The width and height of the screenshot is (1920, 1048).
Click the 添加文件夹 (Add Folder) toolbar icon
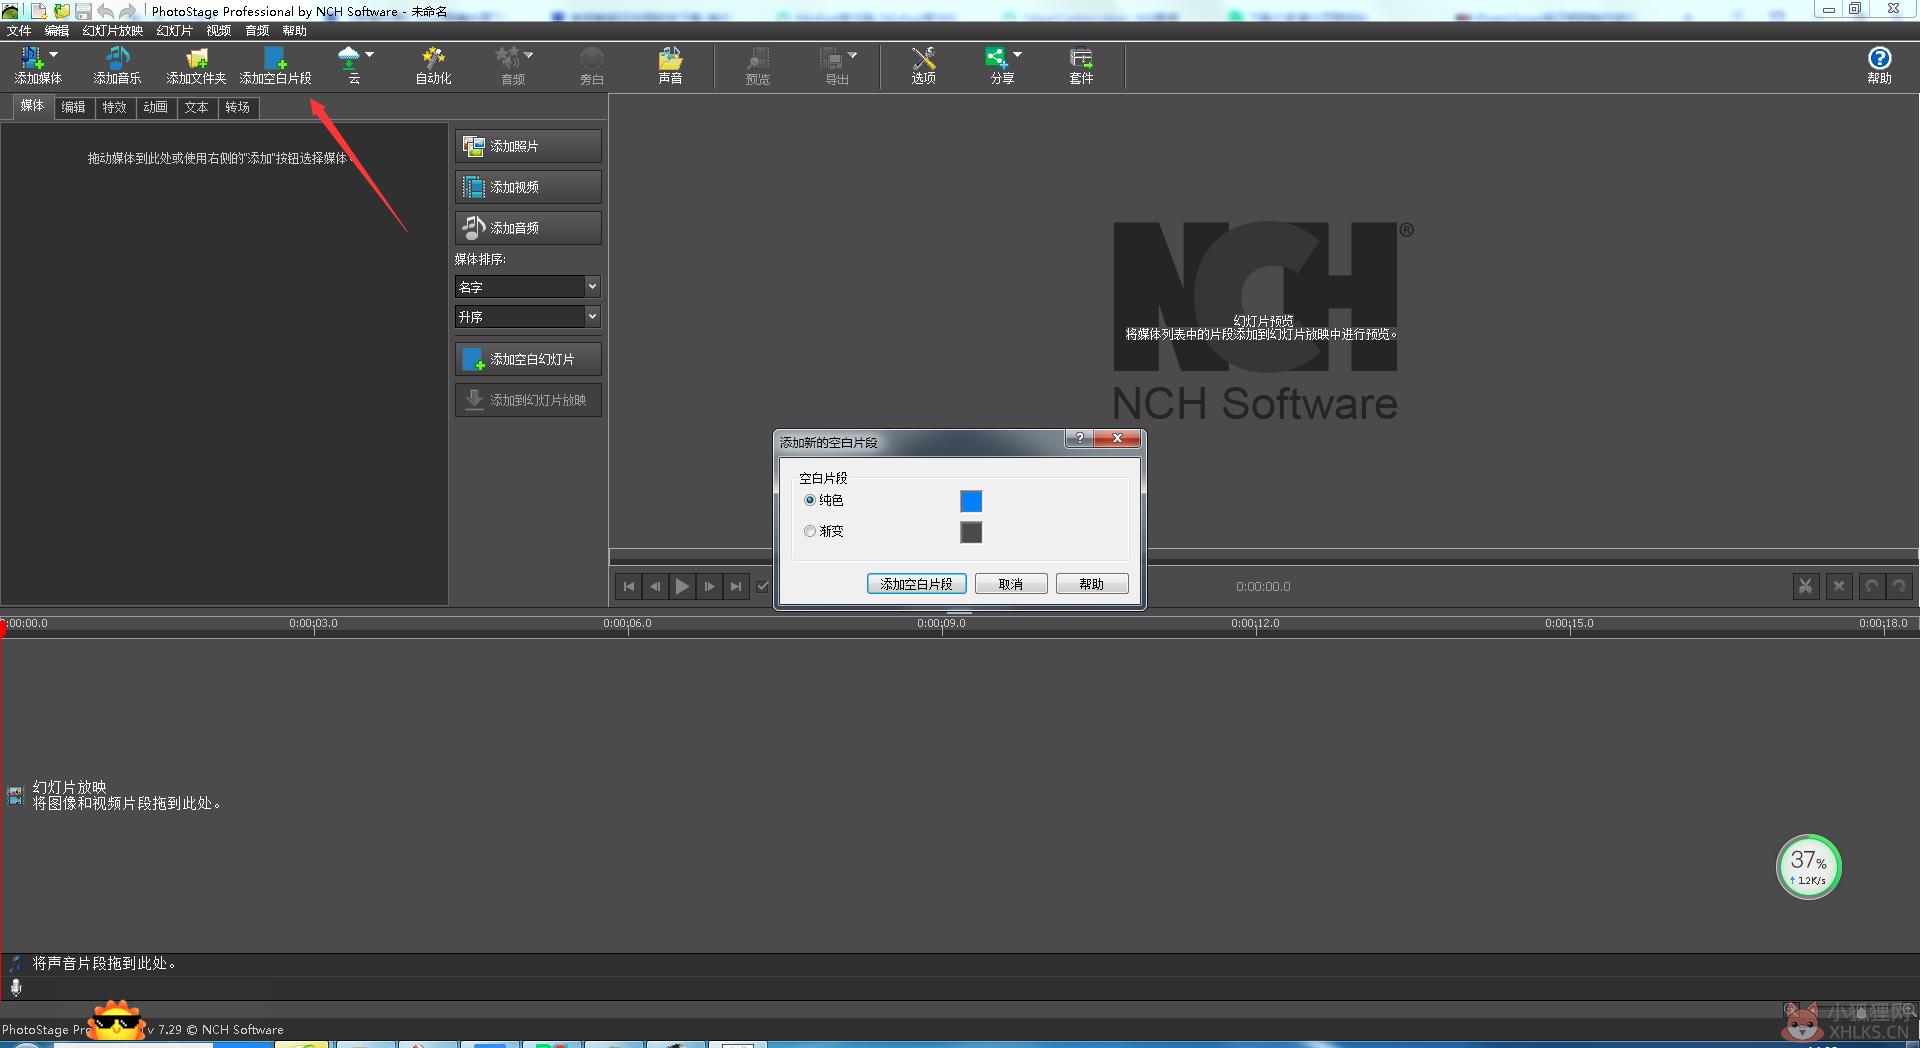click(196, 66)
